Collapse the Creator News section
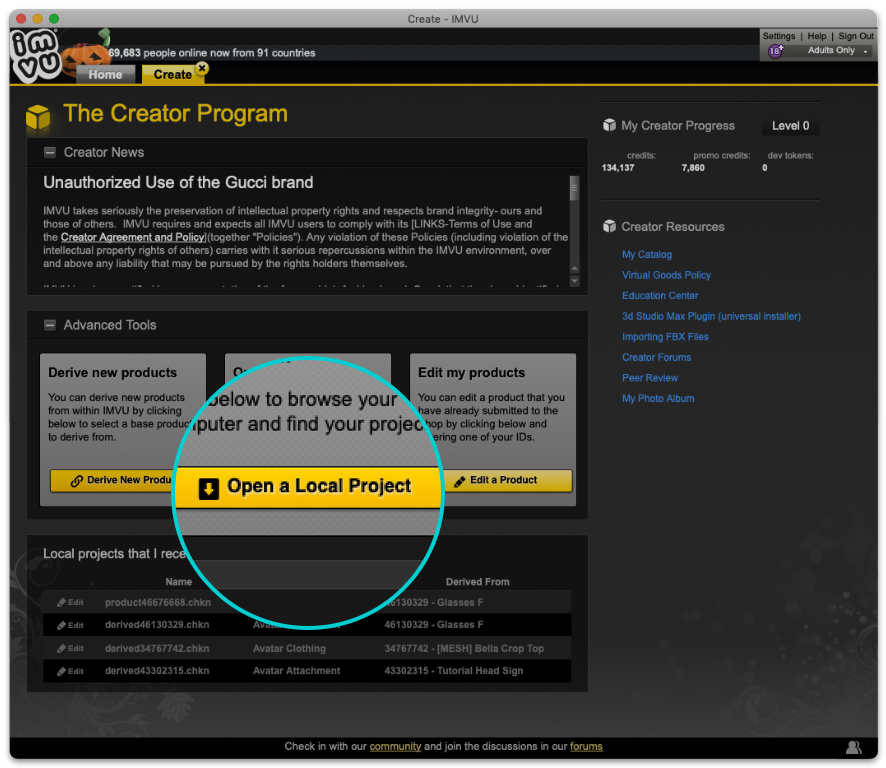Screen dimensions: 886x768 click(x=50, y=152)
